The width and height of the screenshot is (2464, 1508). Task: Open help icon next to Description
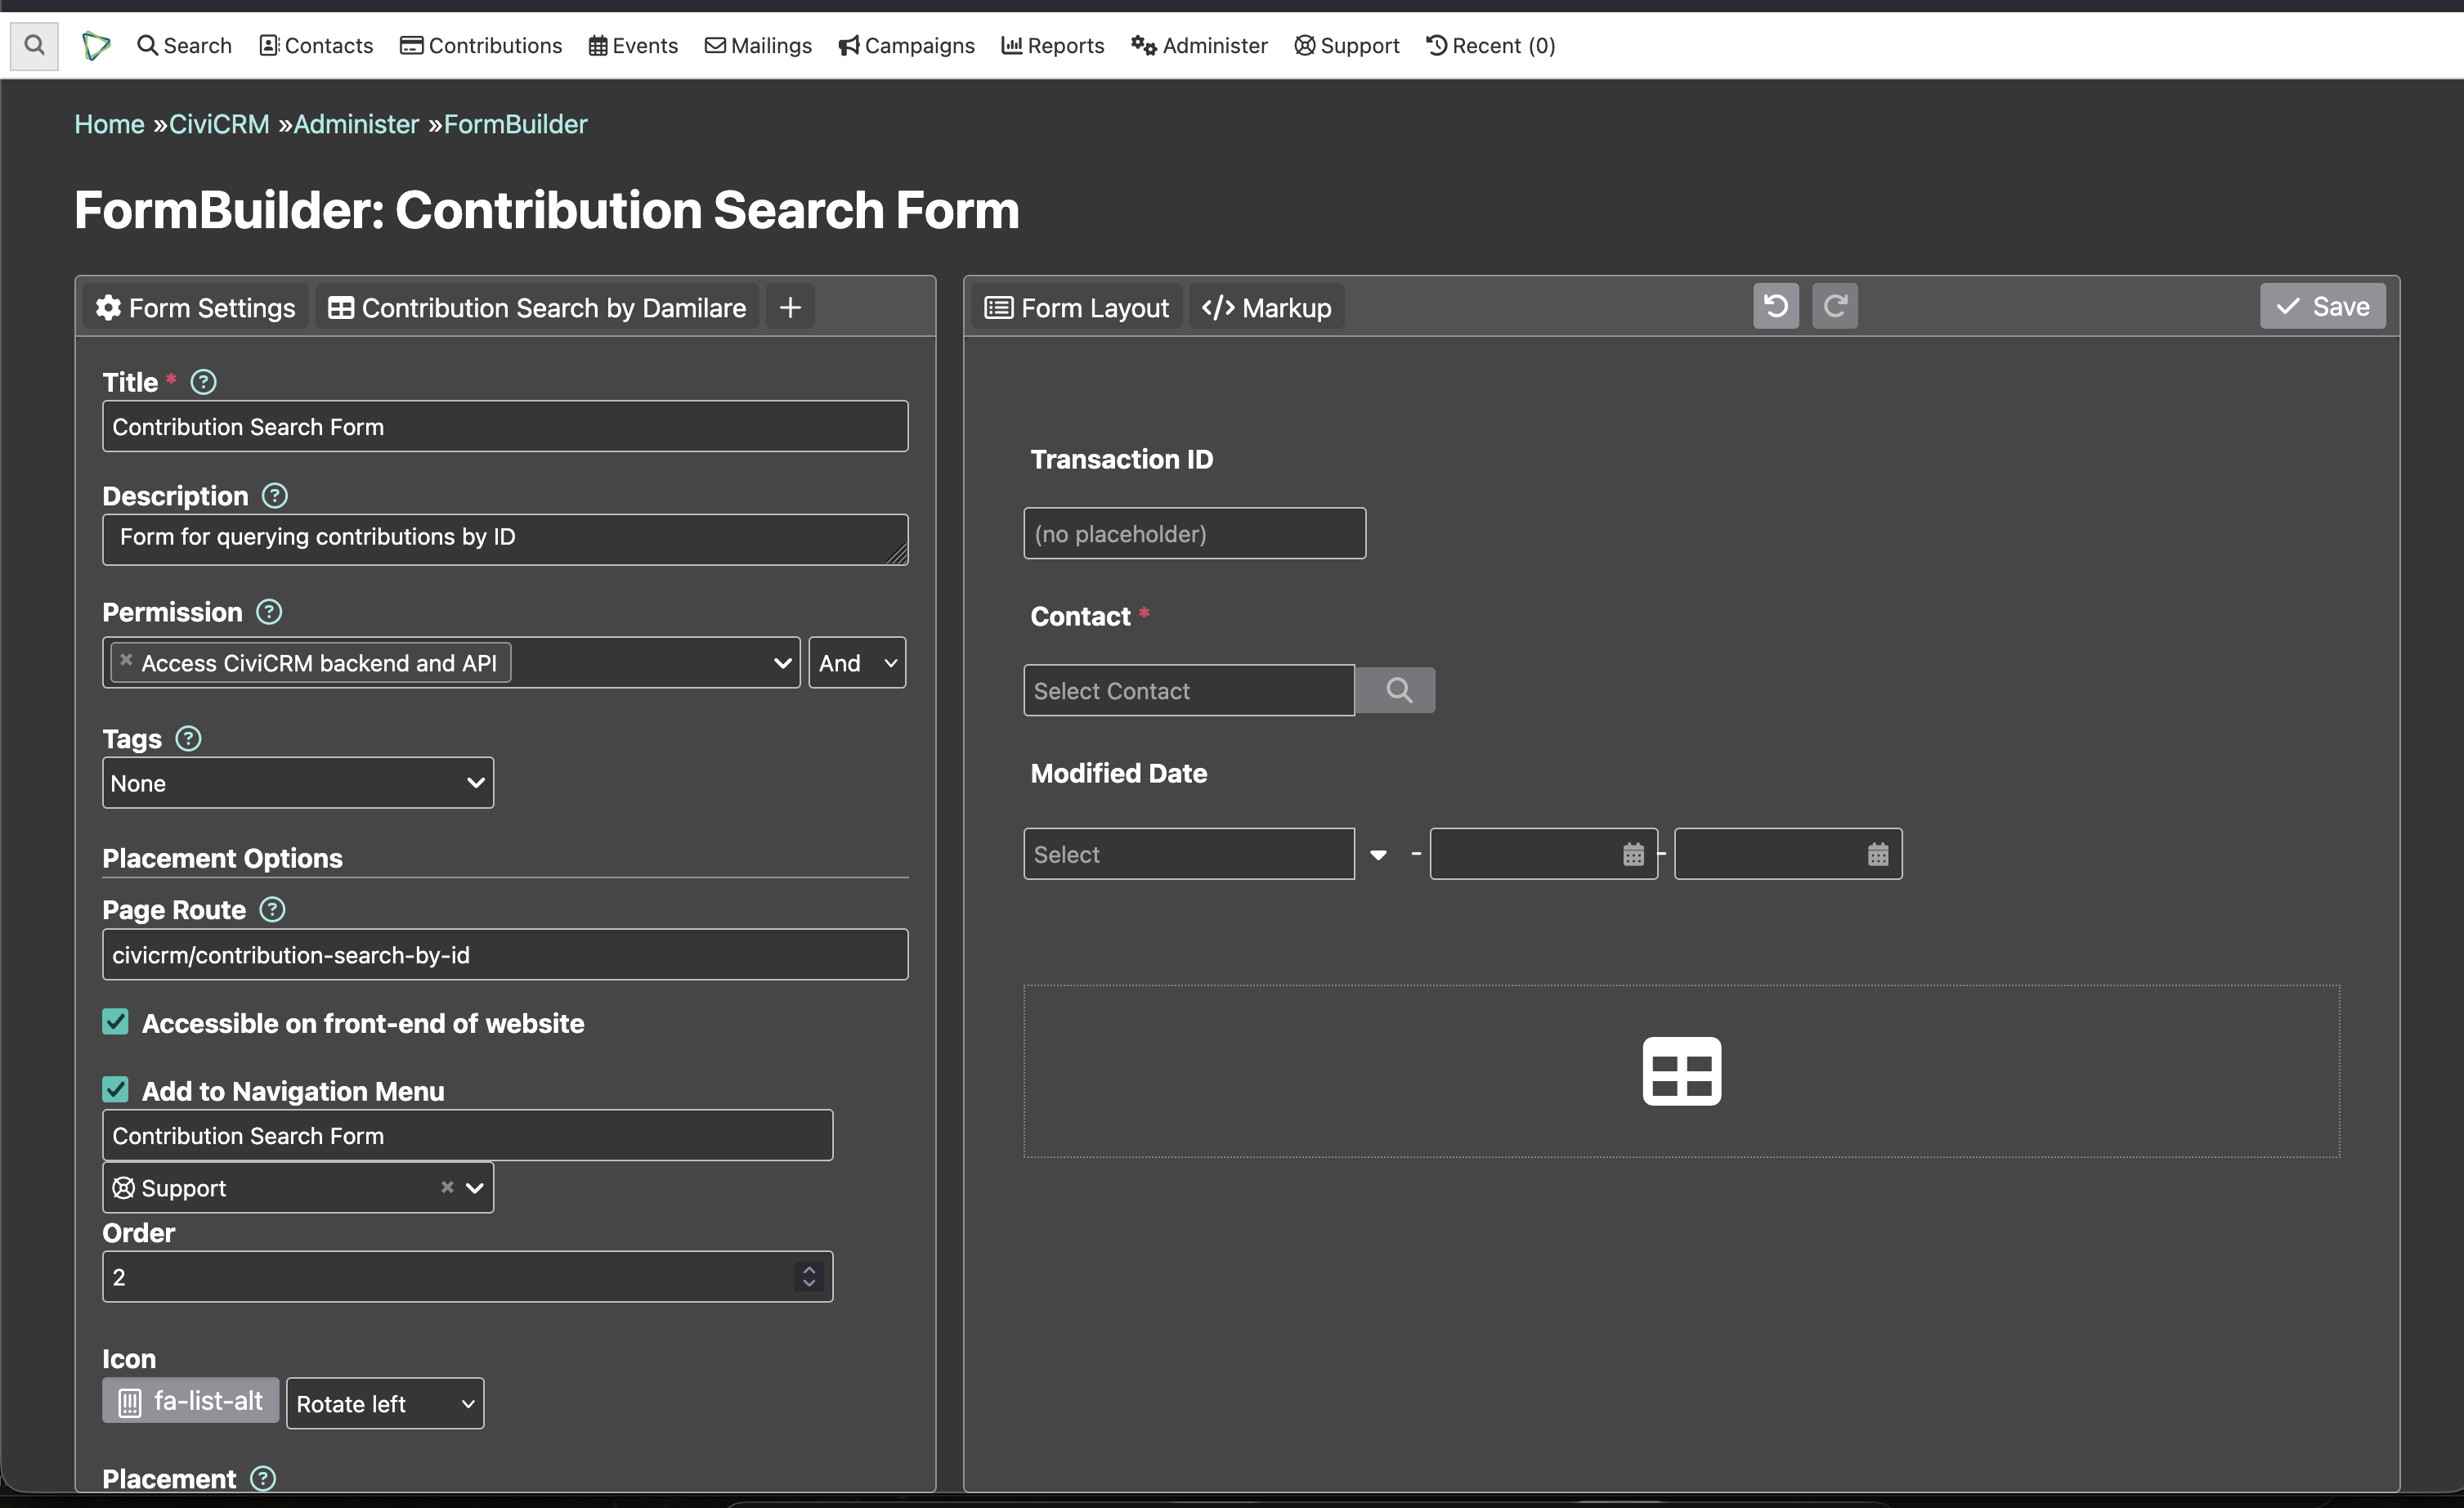(275, 496)
